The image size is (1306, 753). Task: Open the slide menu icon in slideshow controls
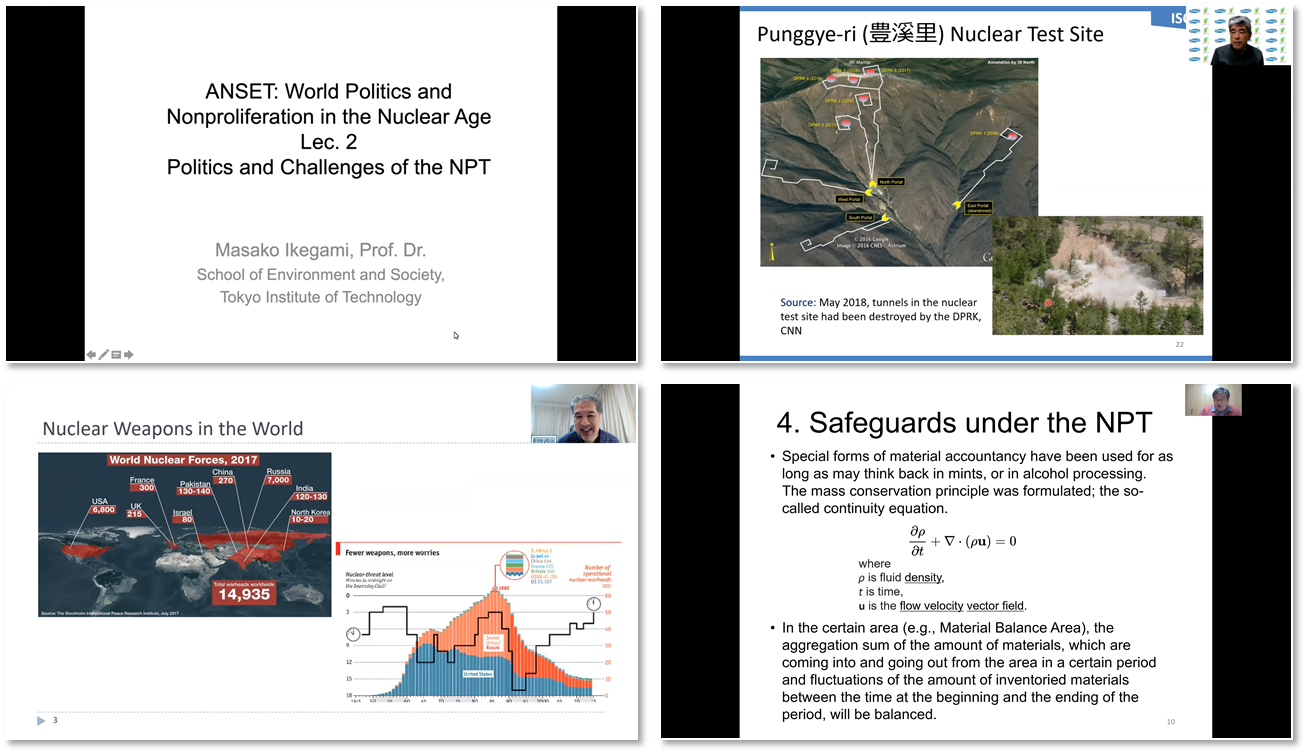(x=116, y=354)
